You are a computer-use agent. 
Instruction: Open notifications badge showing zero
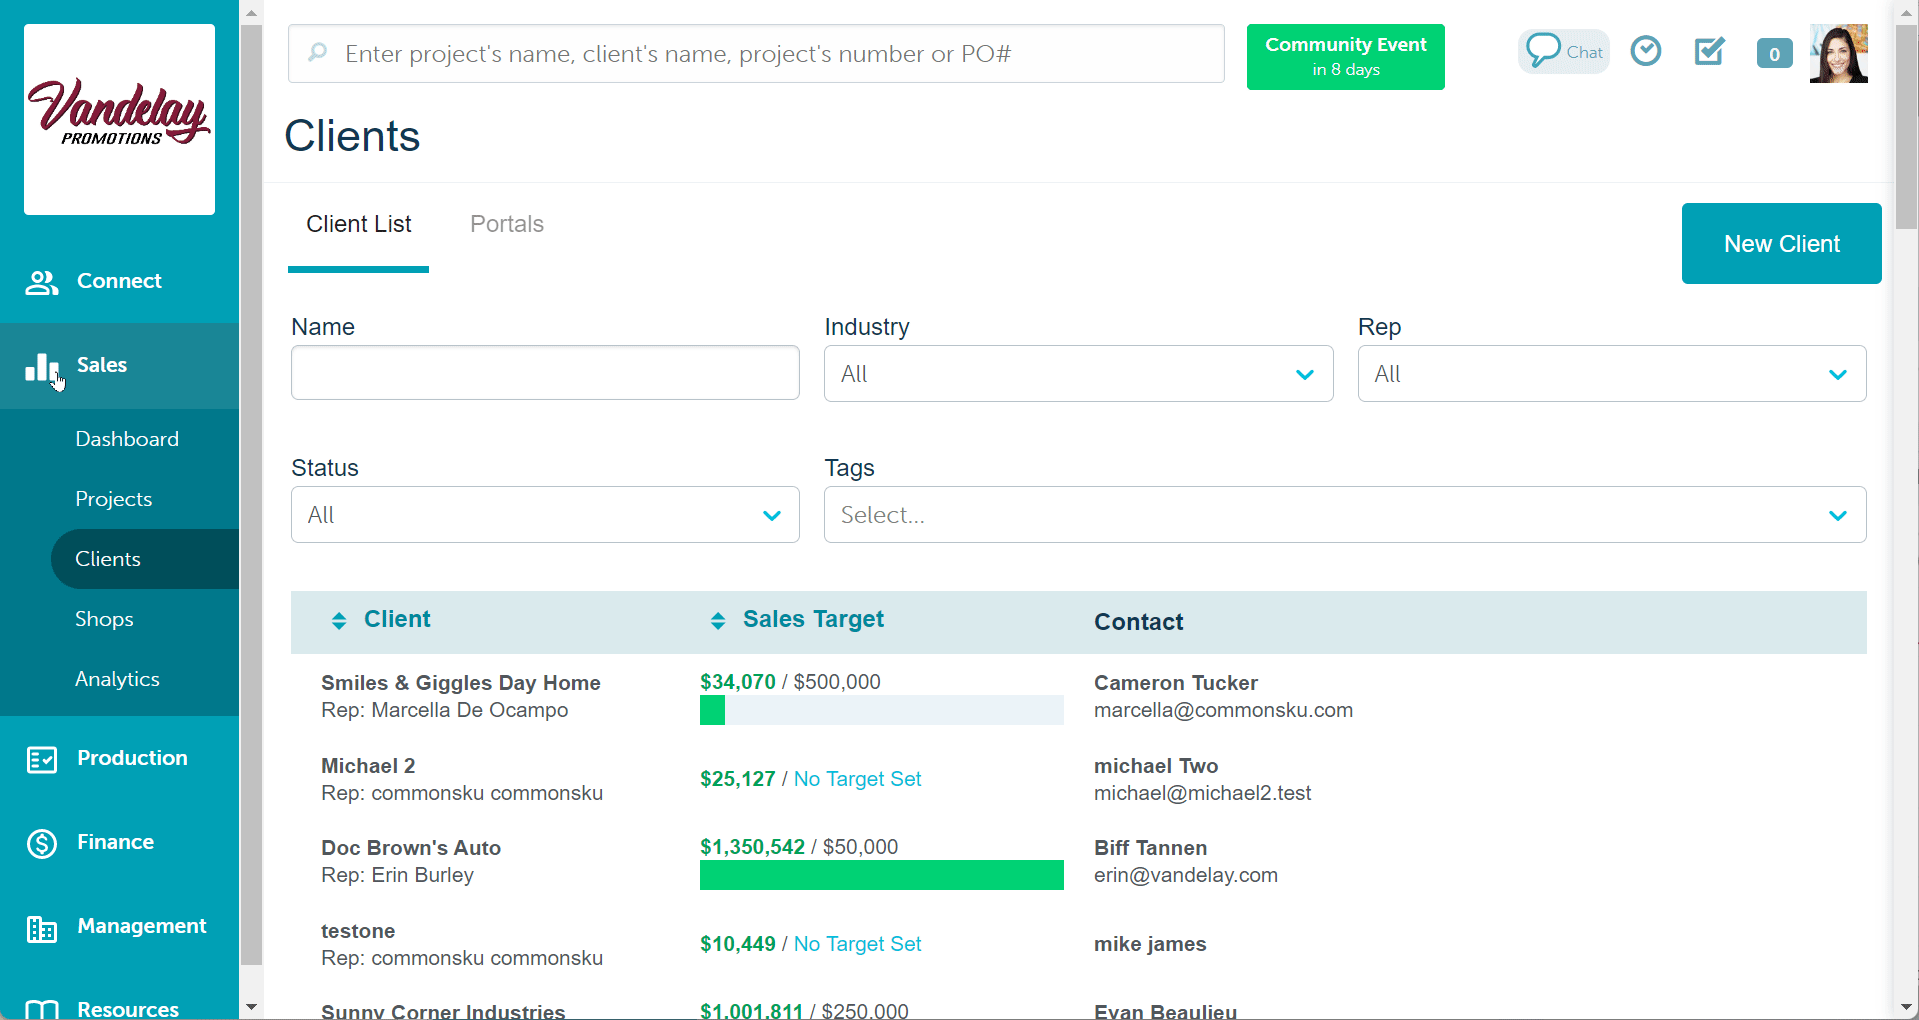tap(1774, 54)
